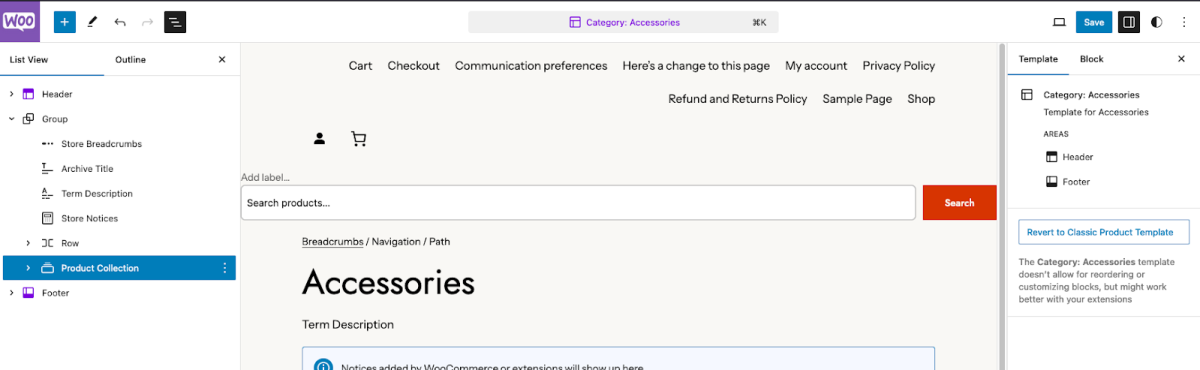Open Product Collection options three-dot menu
1200x370 pixels.
(x=224, y=268)
